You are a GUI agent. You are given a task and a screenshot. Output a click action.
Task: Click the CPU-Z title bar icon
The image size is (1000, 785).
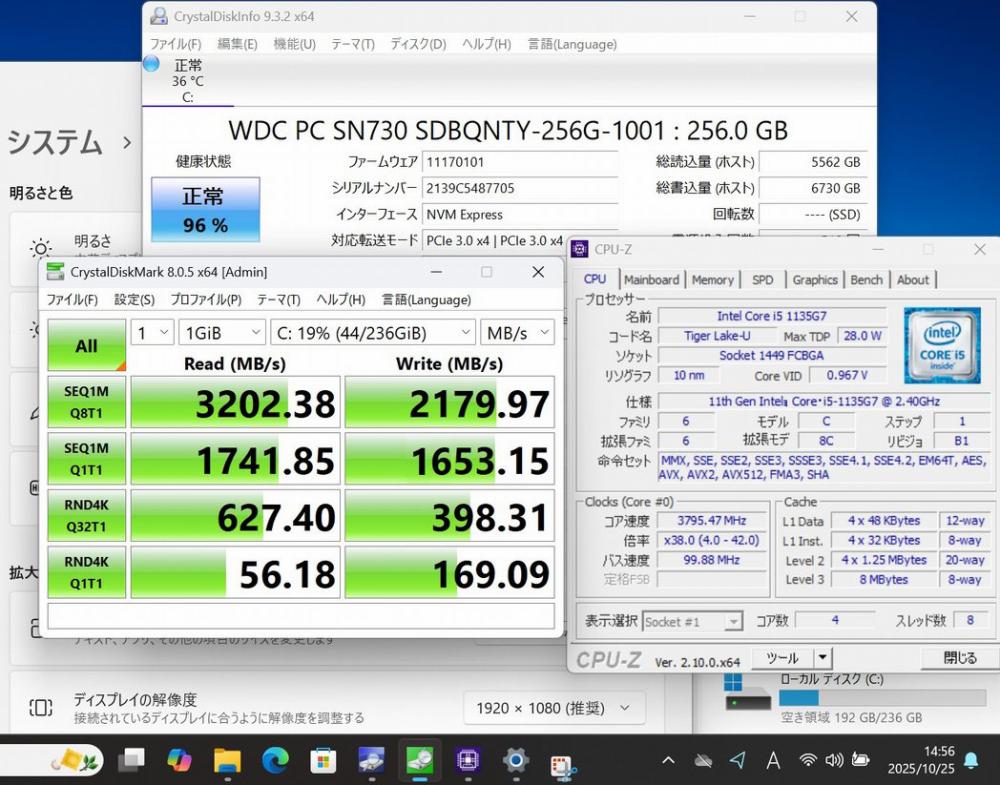pyautogui.click(x=579, y=249)
